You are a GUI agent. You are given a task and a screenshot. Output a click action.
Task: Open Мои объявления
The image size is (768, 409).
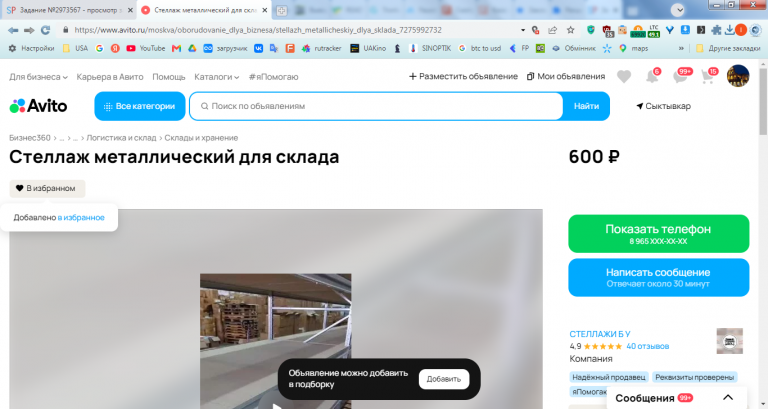click(x=566, y=76)
